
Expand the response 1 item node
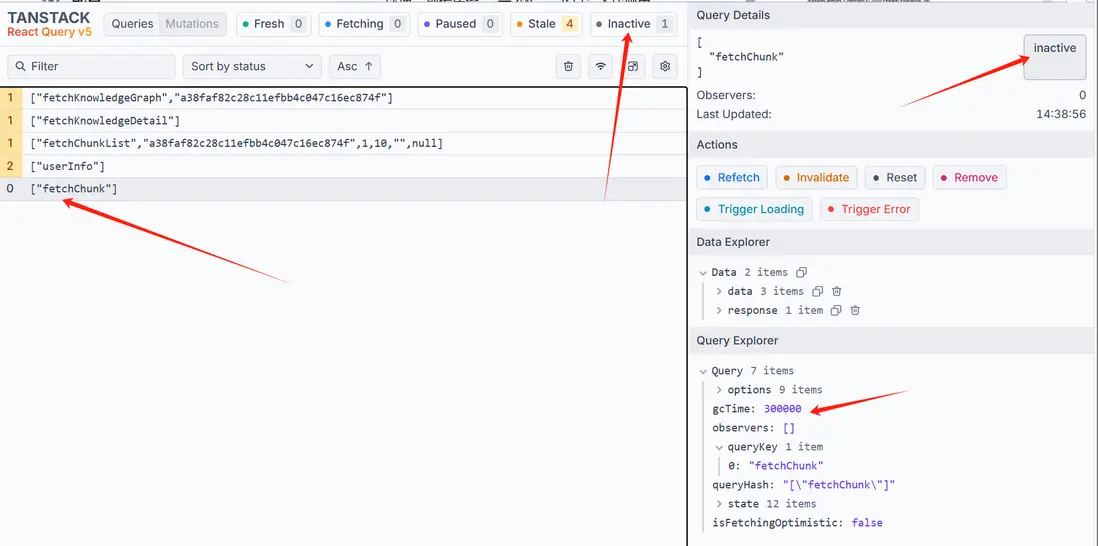click(x=719, y=310)
